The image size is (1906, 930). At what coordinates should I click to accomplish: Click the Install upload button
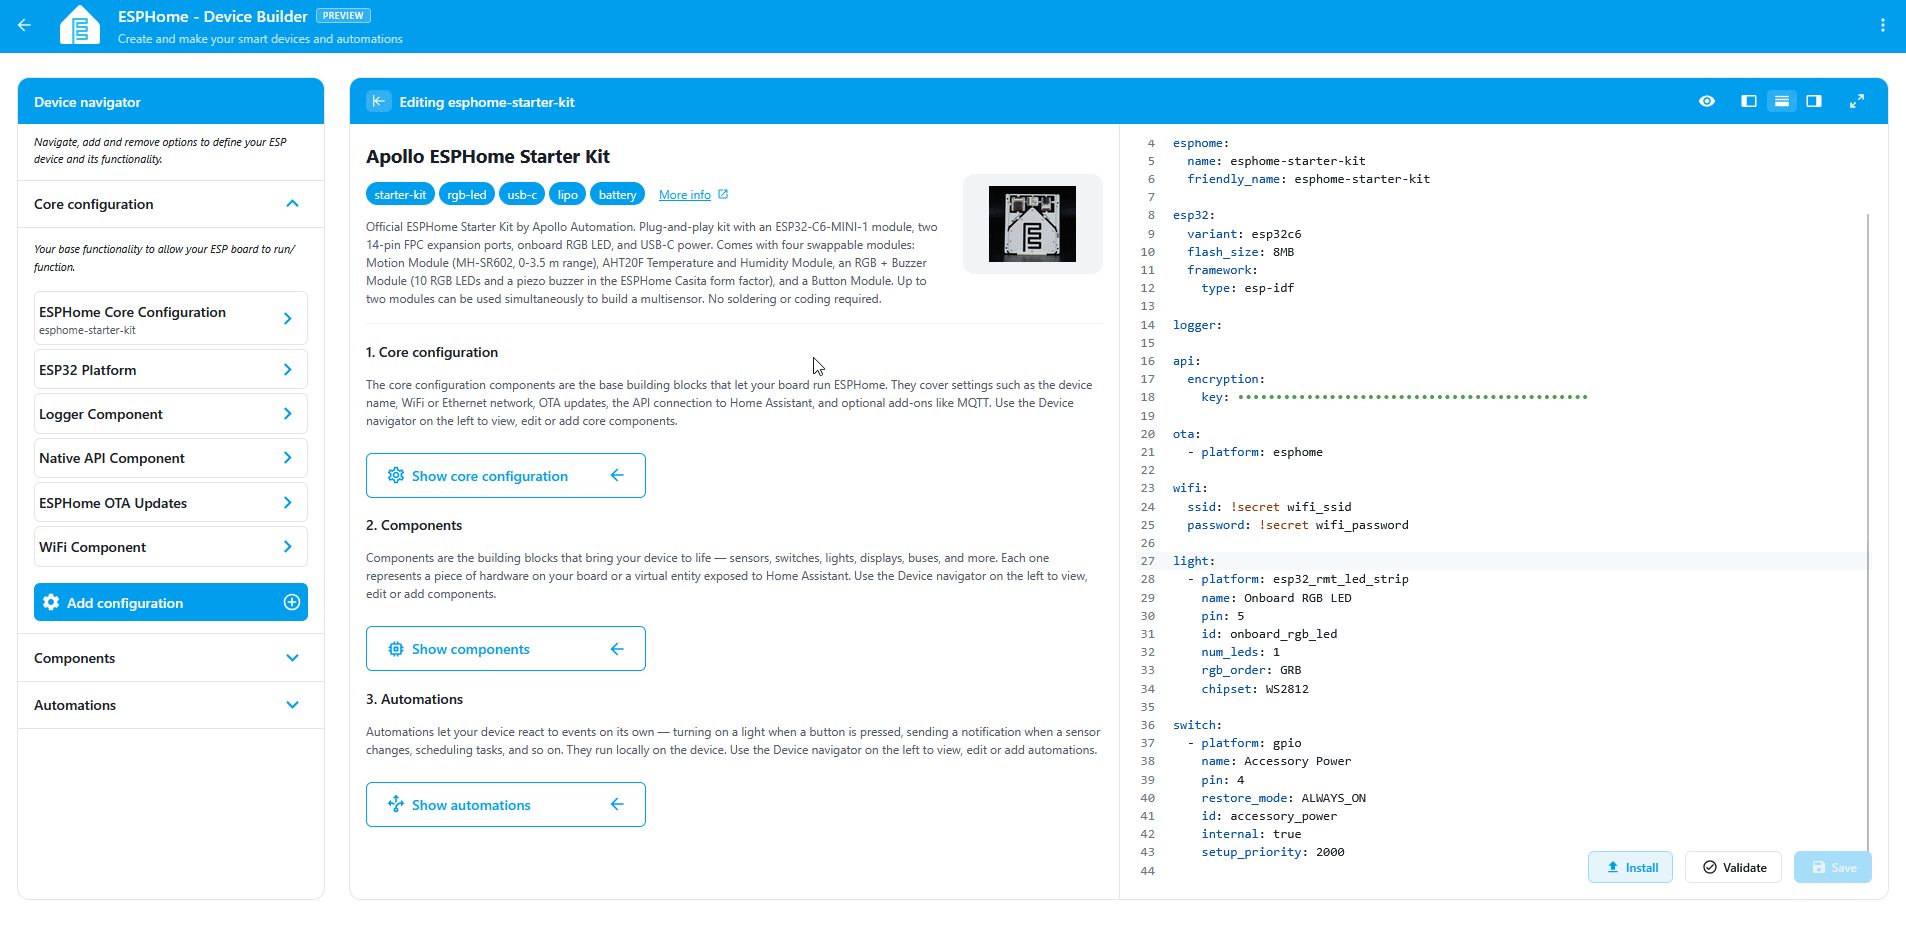tap(1631, 867)
